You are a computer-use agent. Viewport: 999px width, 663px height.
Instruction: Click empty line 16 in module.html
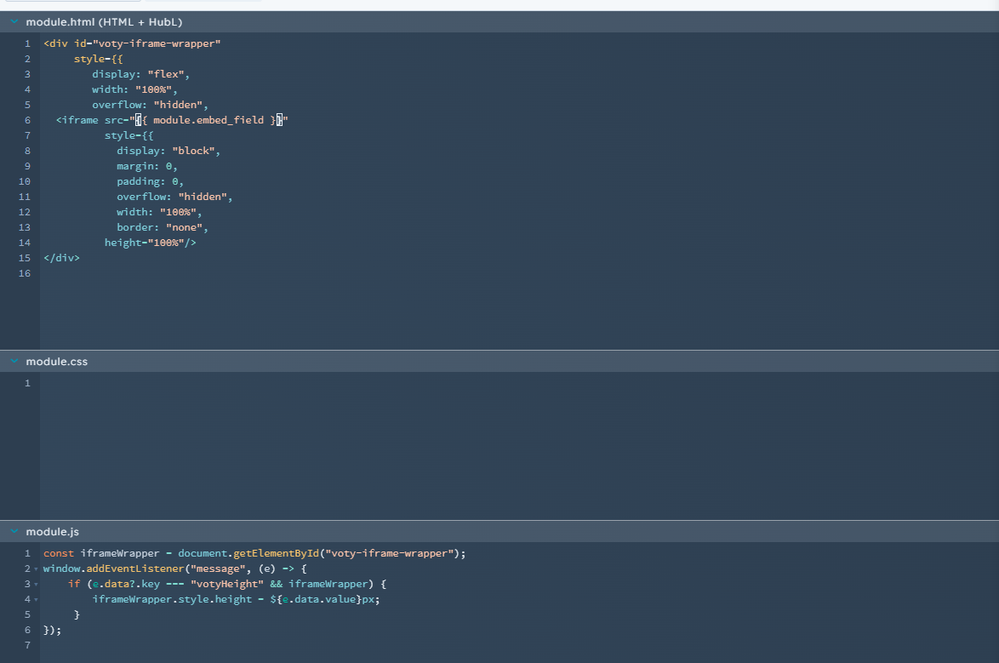(x=300, y=273)
